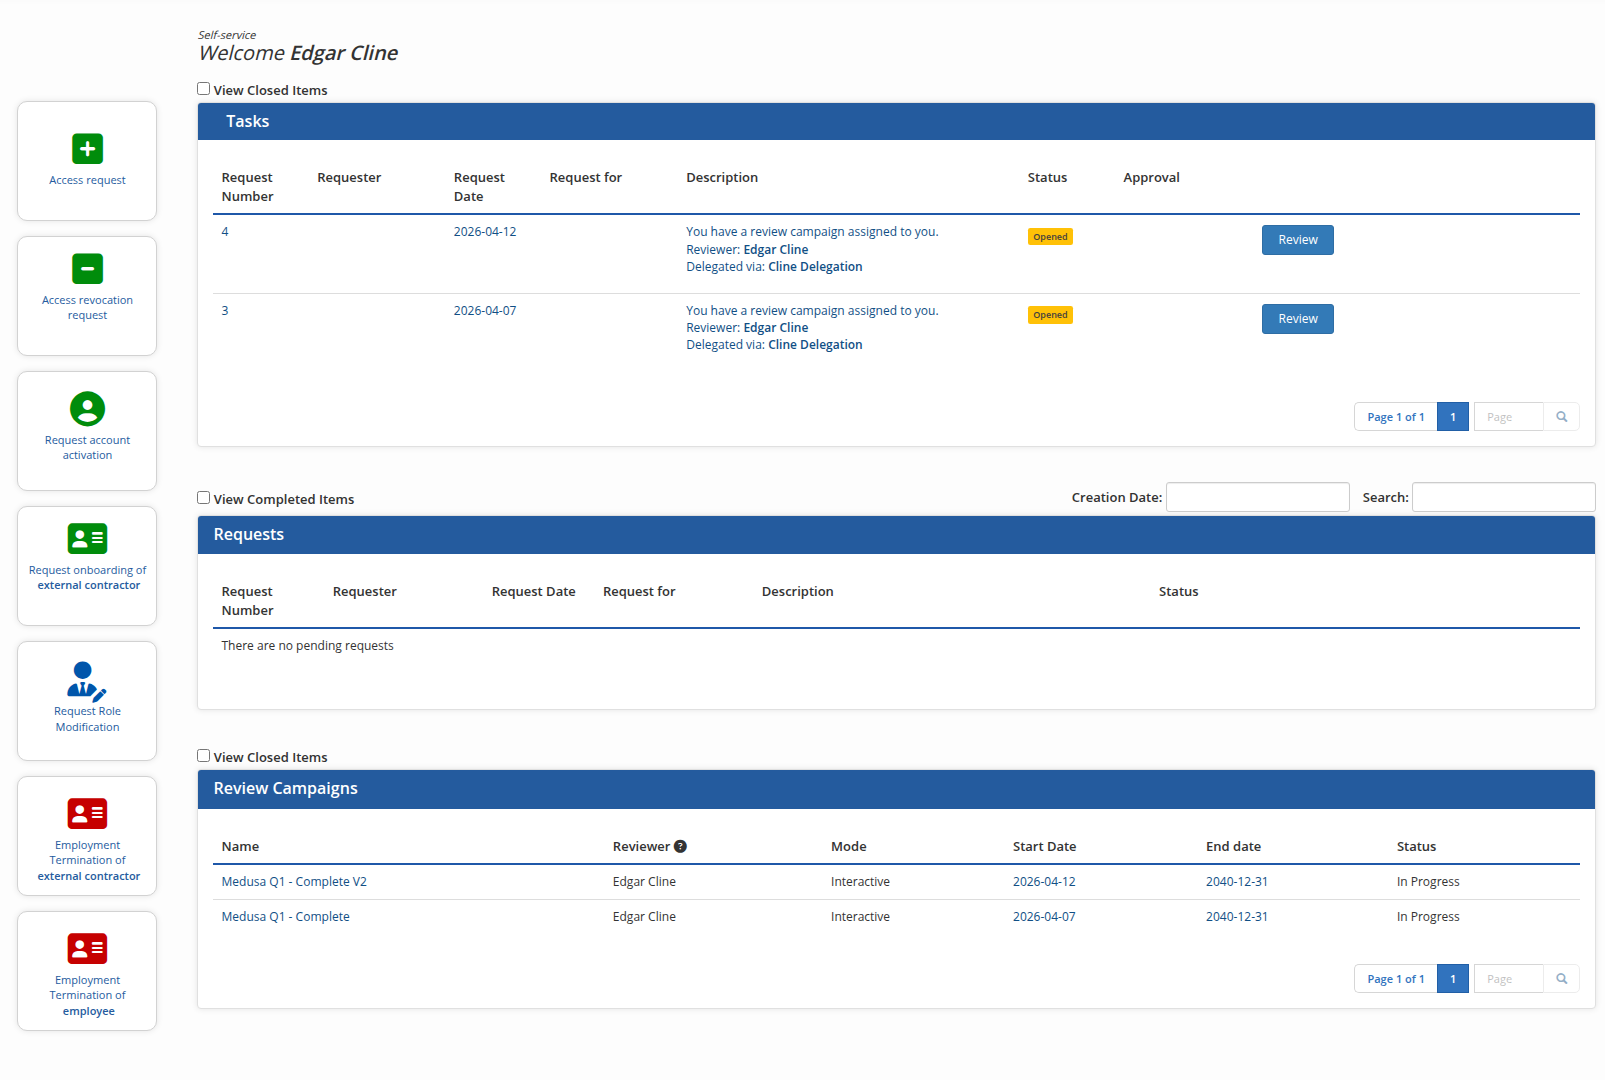This screenshot has height=1080, width=1605.
Task: Open Medusa Q1 - Complete V2 campaign
Action: [294, 882]
